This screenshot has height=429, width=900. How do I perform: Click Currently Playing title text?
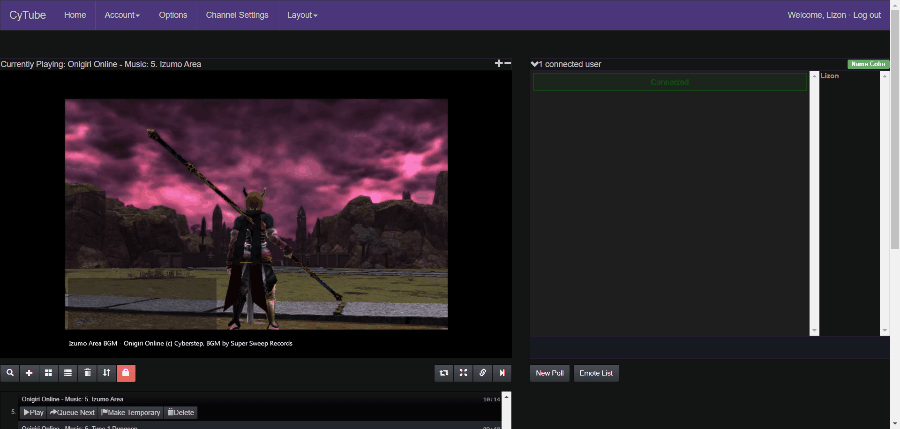[101, 64]
